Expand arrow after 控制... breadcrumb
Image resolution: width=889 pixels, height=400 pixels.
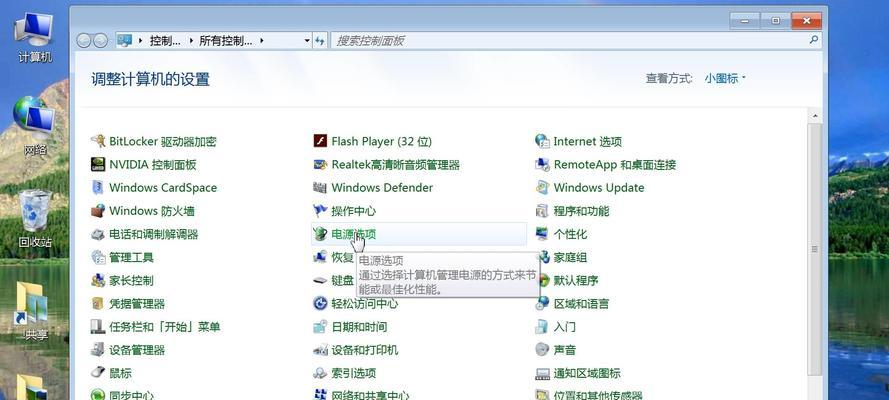191,41
